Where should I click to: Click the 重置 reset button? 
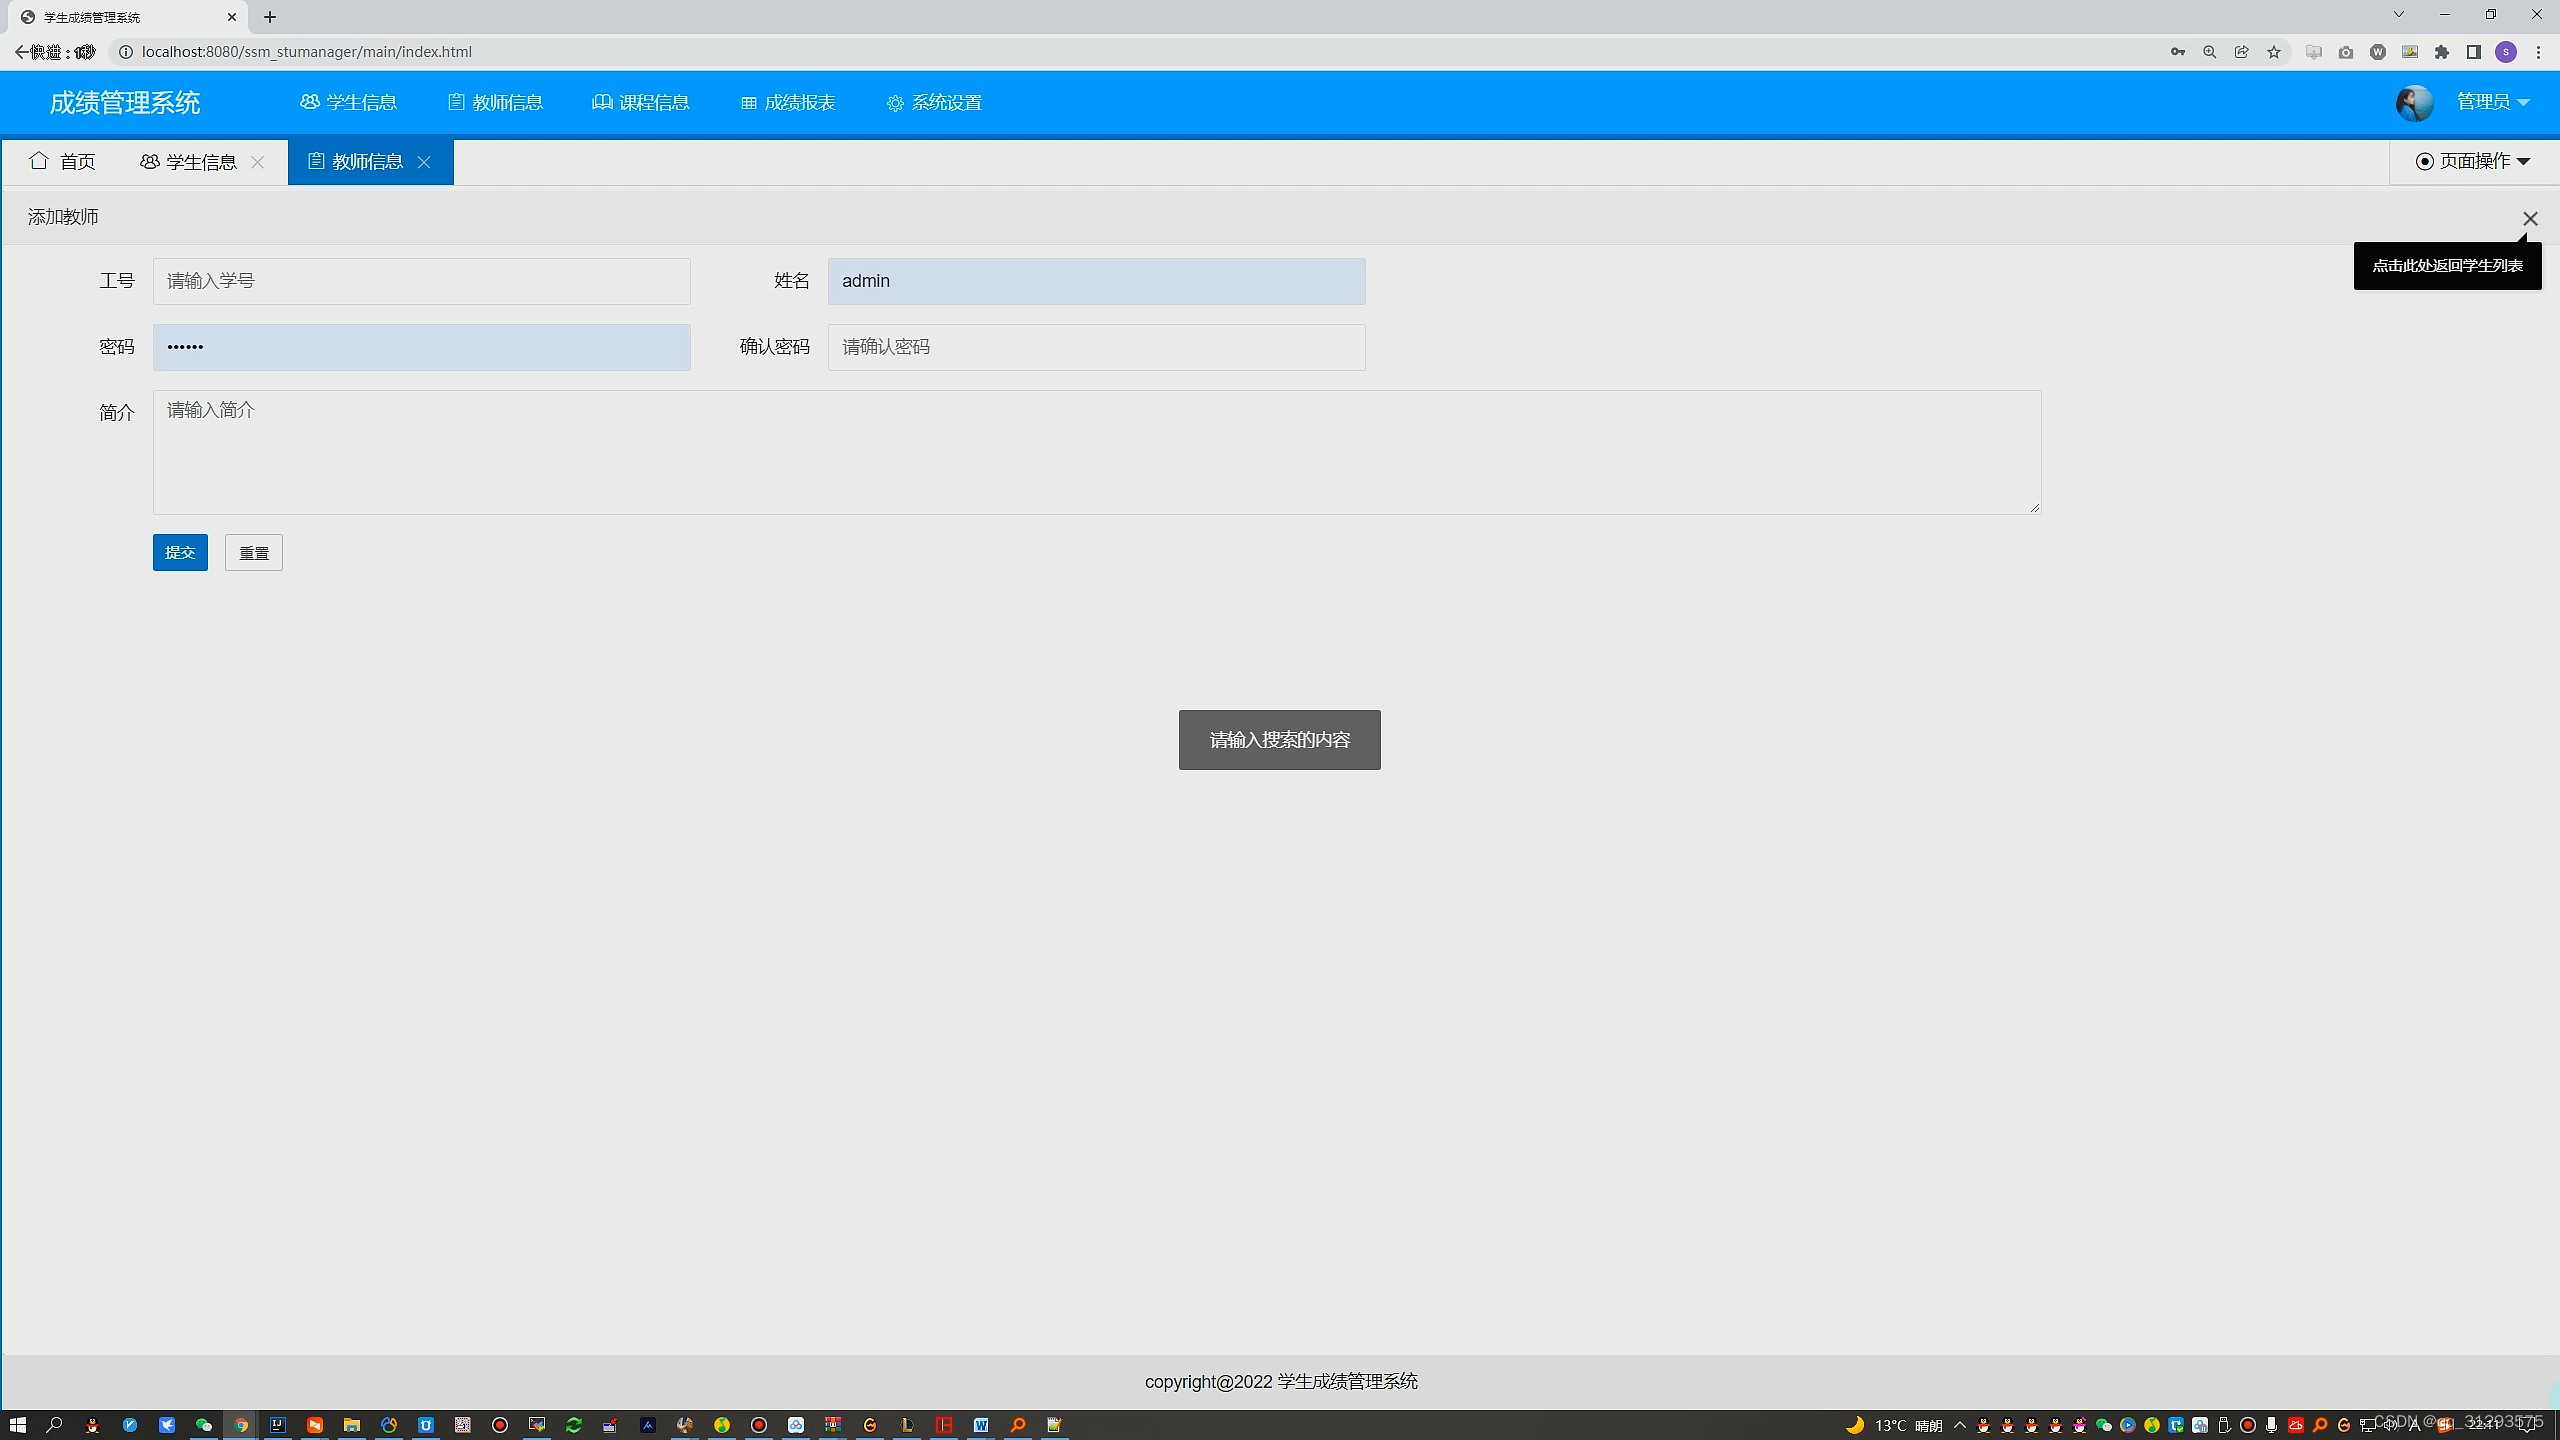click(253, 552)
